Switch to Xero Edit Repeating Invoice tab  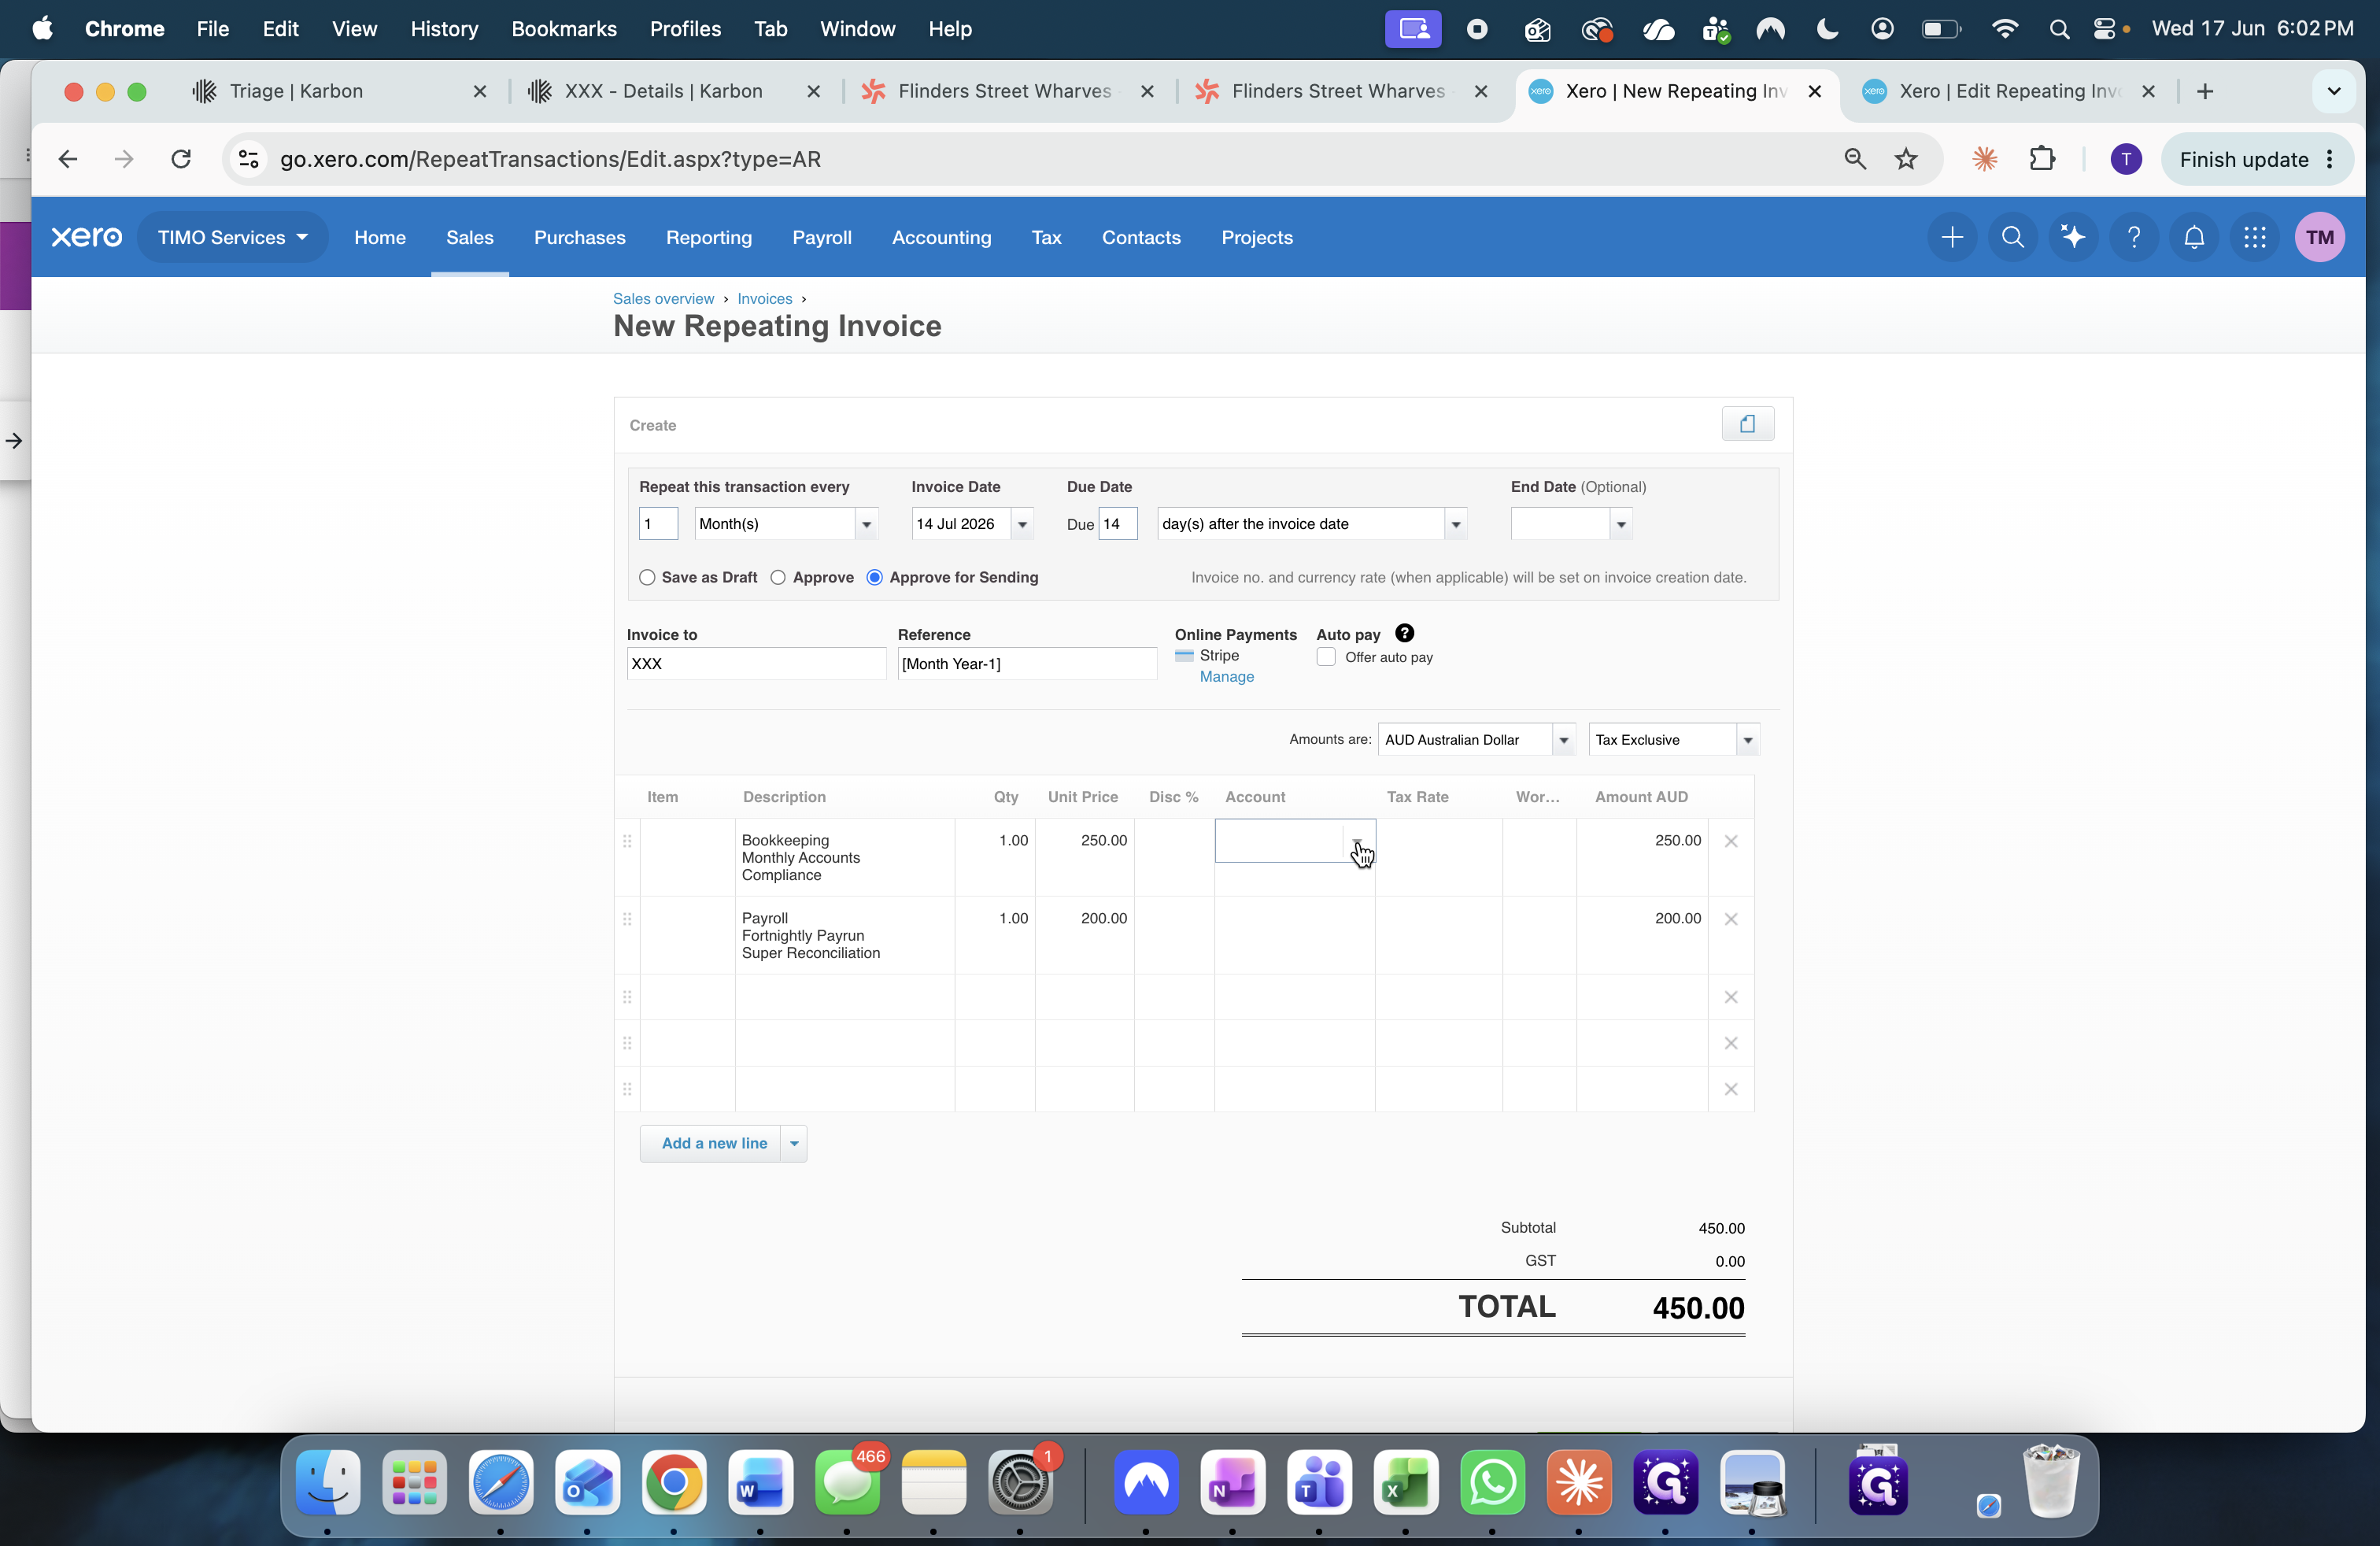coord(2008,91)
